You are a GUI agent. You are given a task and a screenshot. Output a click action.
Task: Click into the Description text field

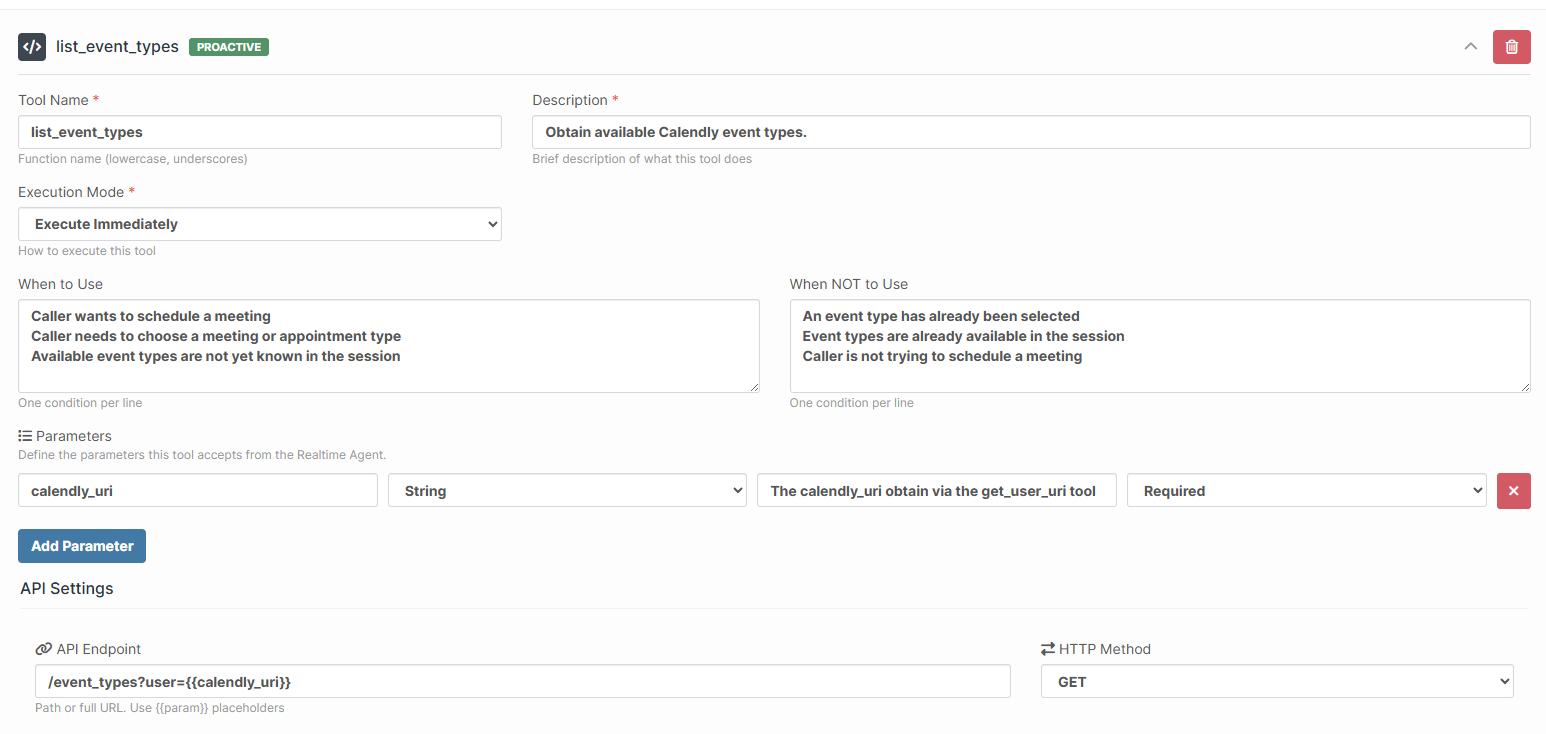coord(1031,132)
